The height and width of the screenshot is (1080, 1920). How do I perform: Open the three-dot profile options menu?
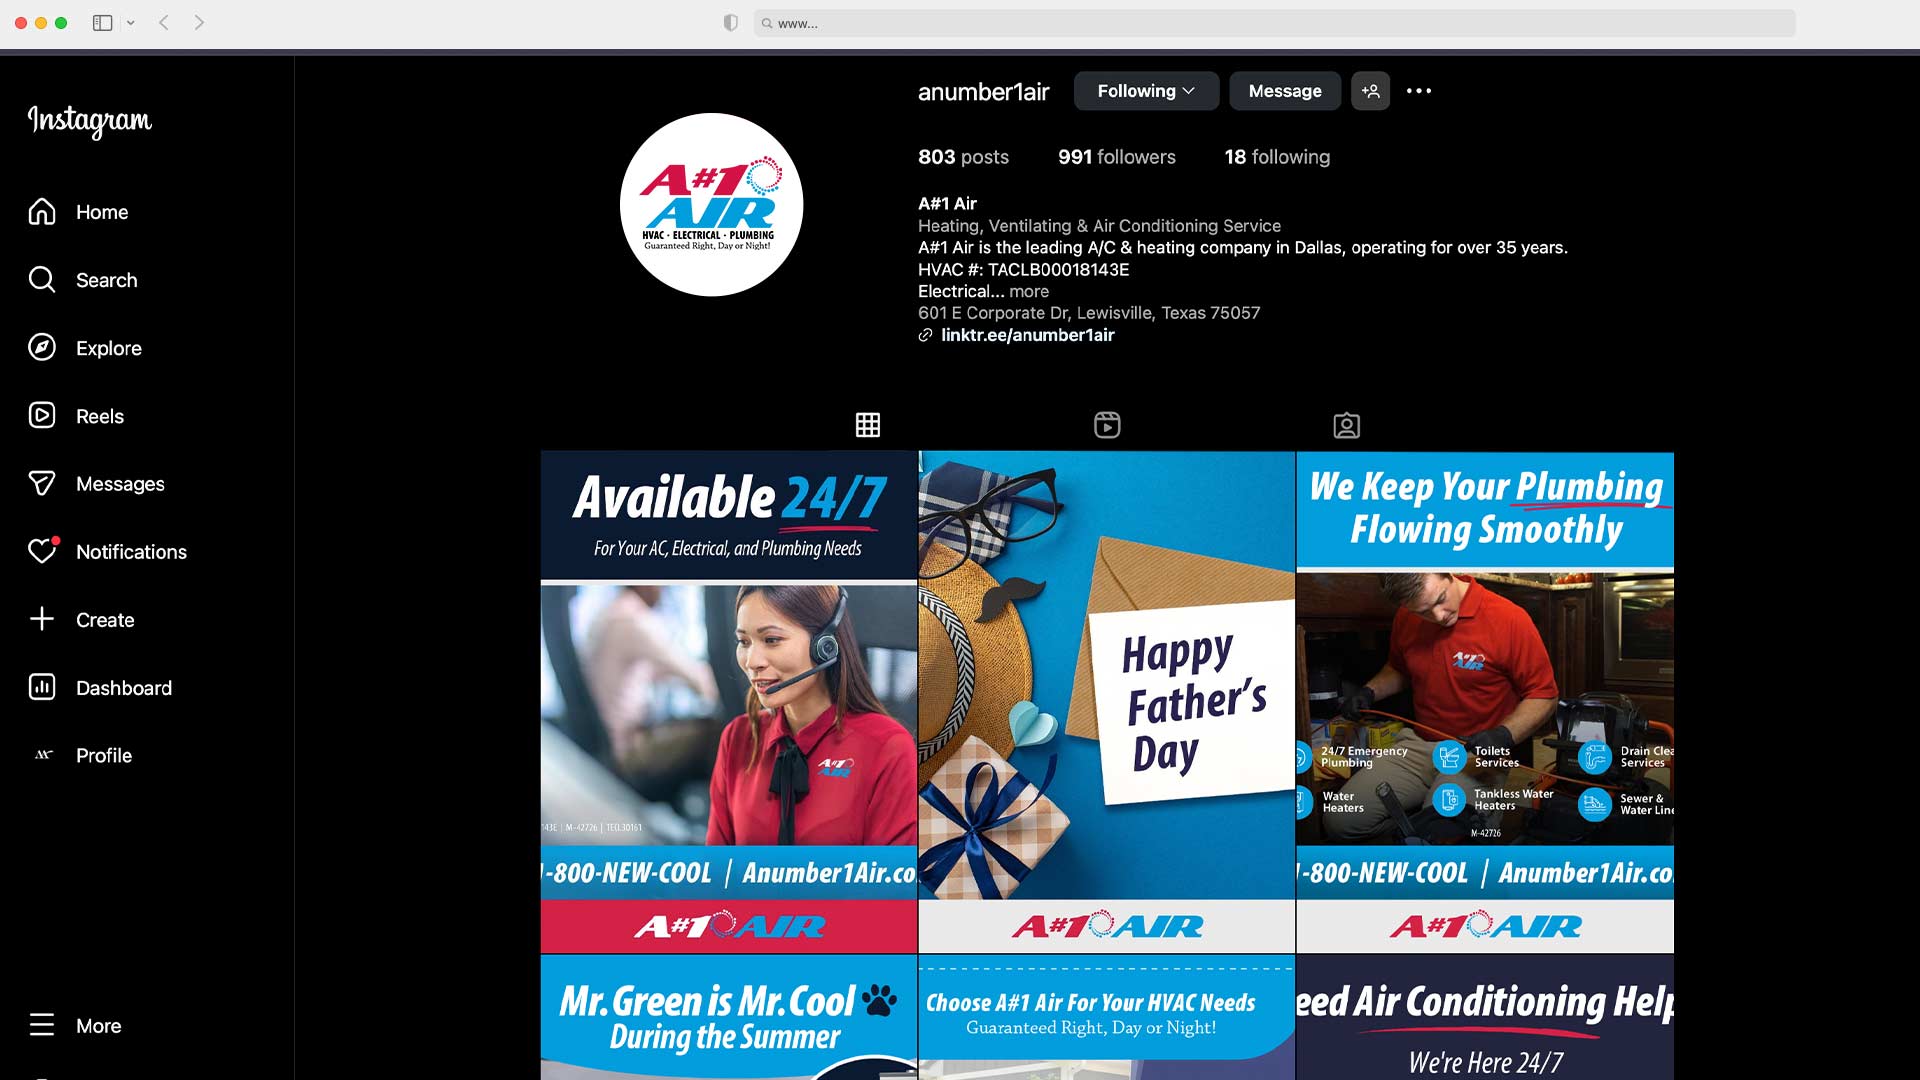pos(1418,91)
